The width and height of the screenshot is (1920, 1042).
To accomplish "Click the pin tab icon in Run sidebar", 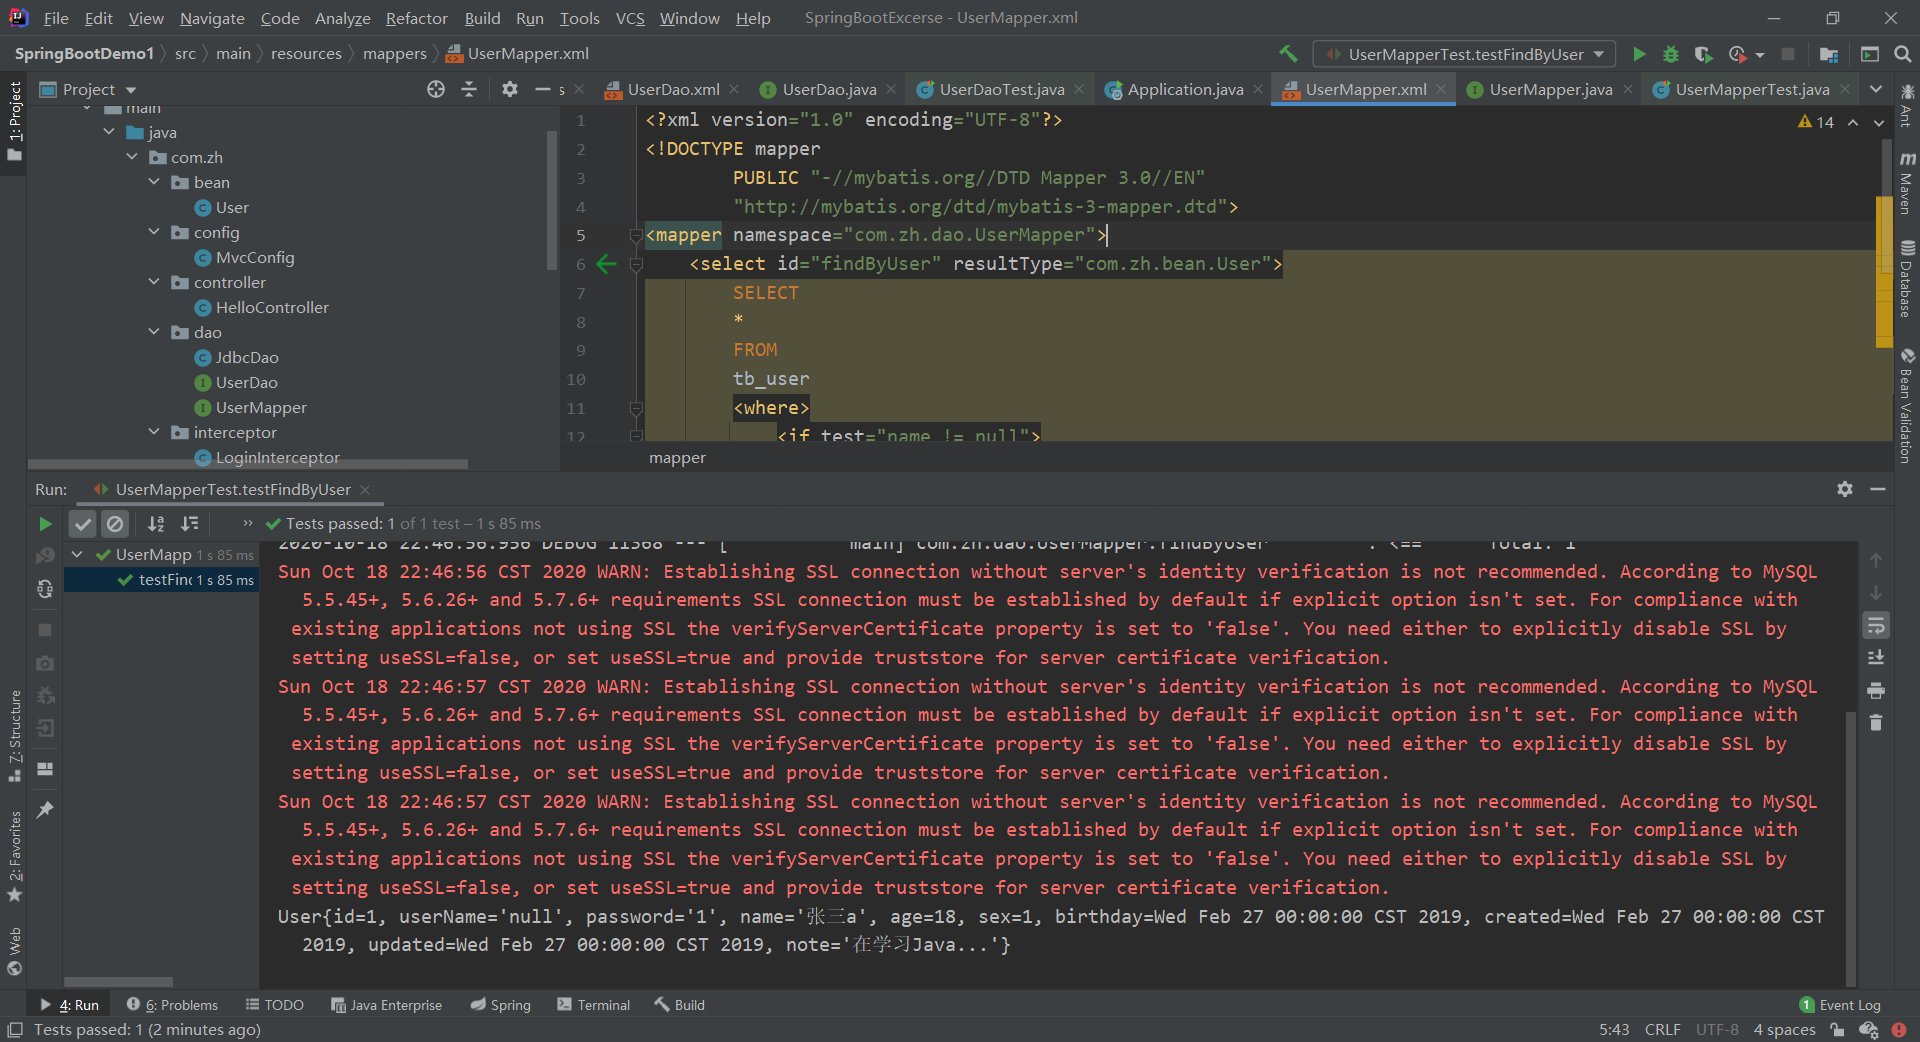I will [45, 810].
